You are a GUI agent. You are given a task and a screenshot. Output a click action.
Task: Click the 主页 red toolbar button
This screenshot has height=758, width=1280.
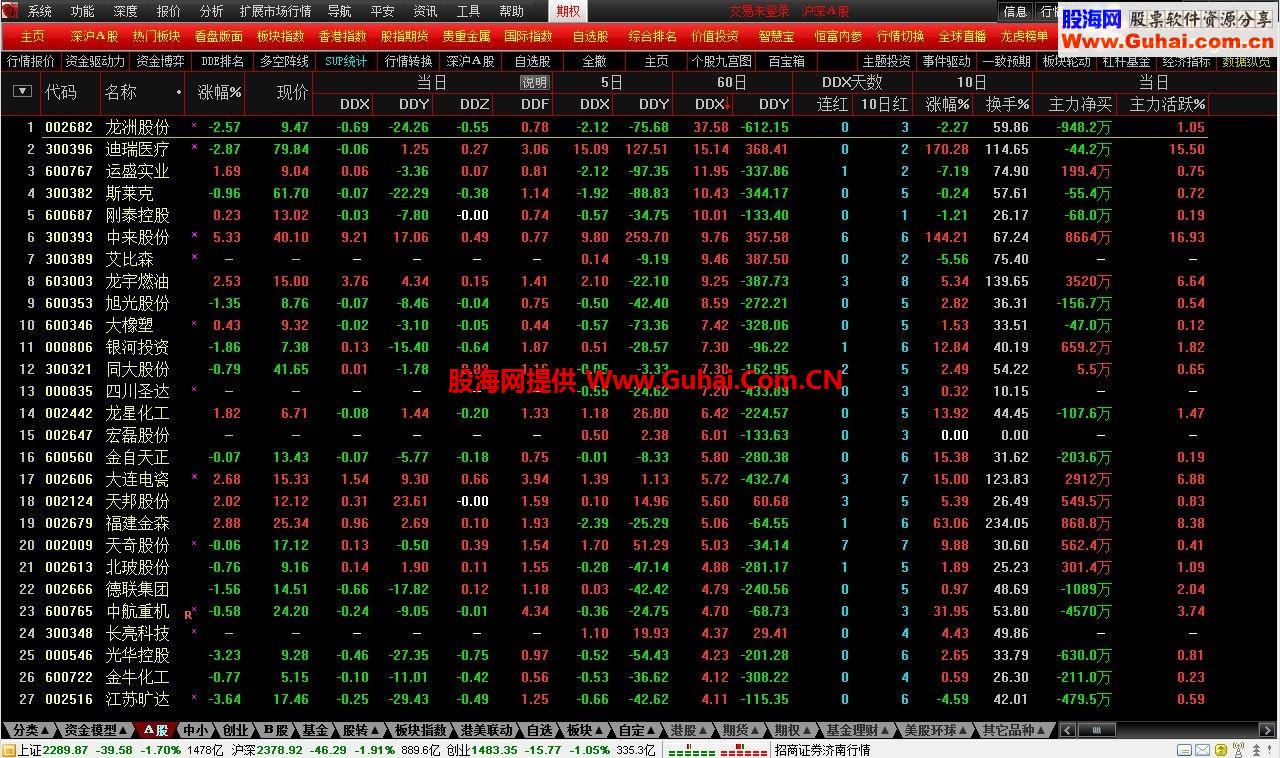[x=33, y=36]
